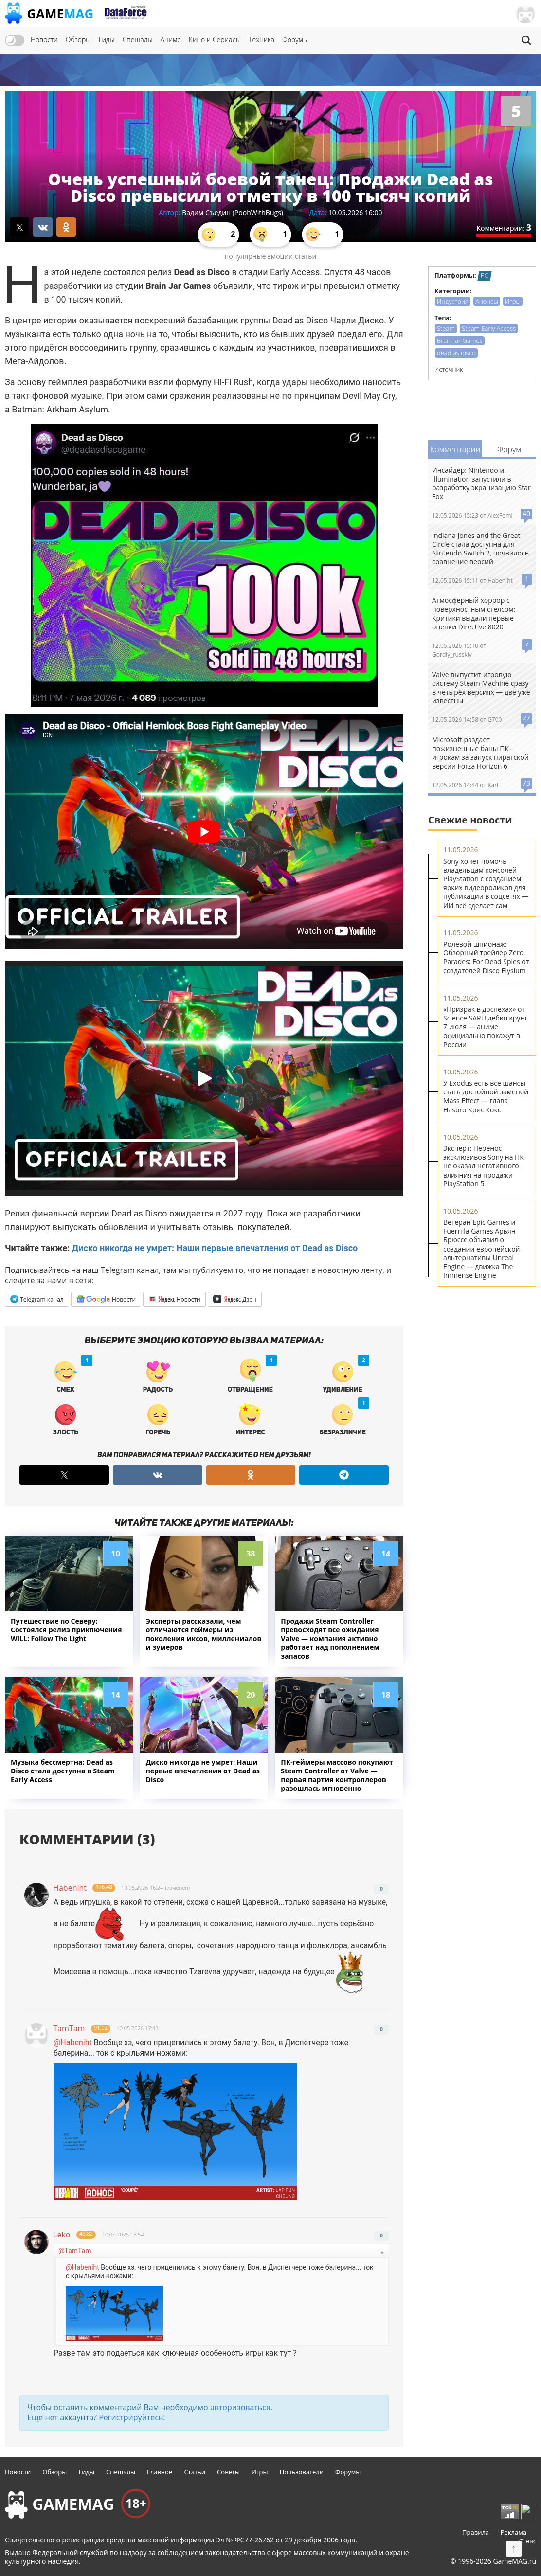Viewport: 541px width, 2576px height.
Task: Click the PC platform tag
Action: [x=484, y=276]
